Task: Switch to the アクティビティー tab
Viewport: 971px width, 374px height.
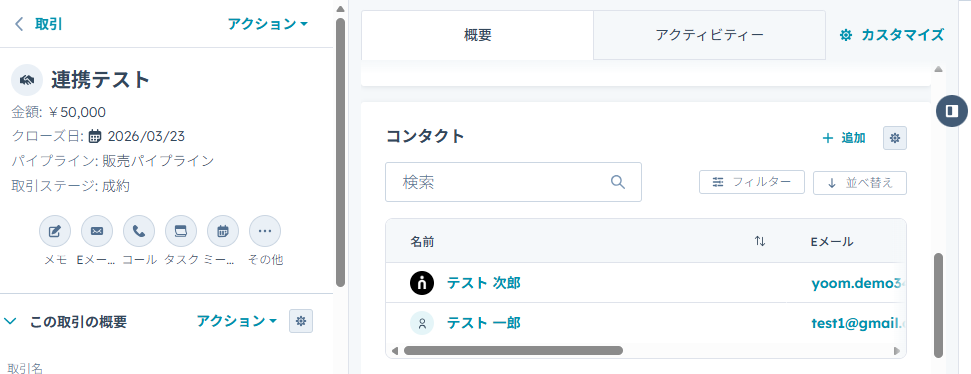Action: point(709,35)
